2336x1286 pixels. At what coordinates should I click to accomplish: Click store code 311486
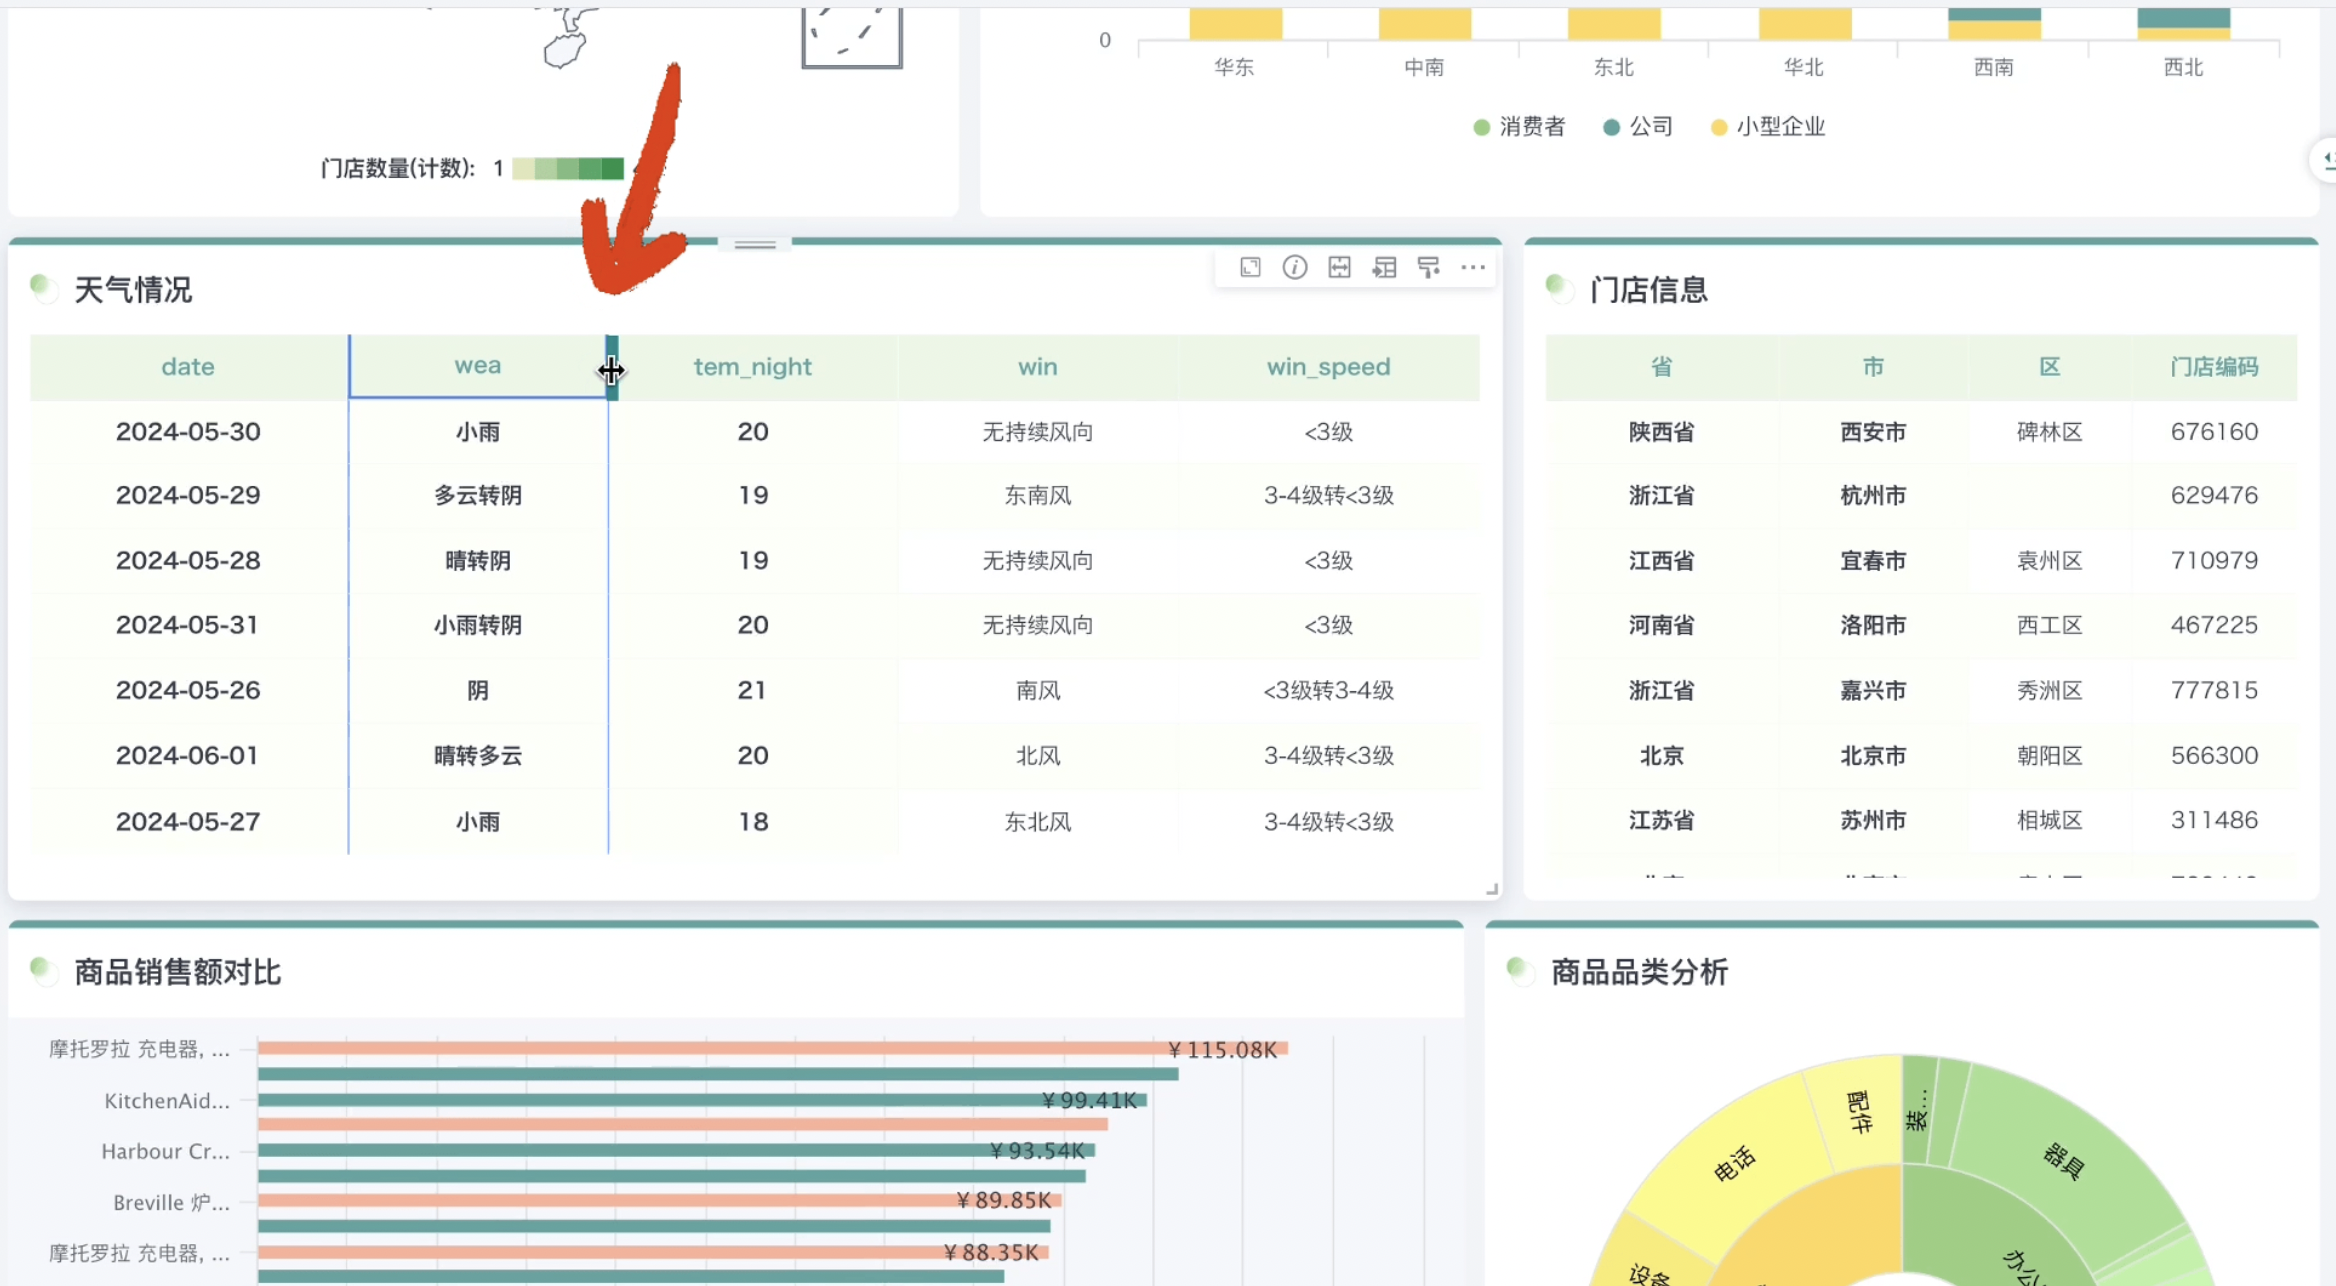2214,820
